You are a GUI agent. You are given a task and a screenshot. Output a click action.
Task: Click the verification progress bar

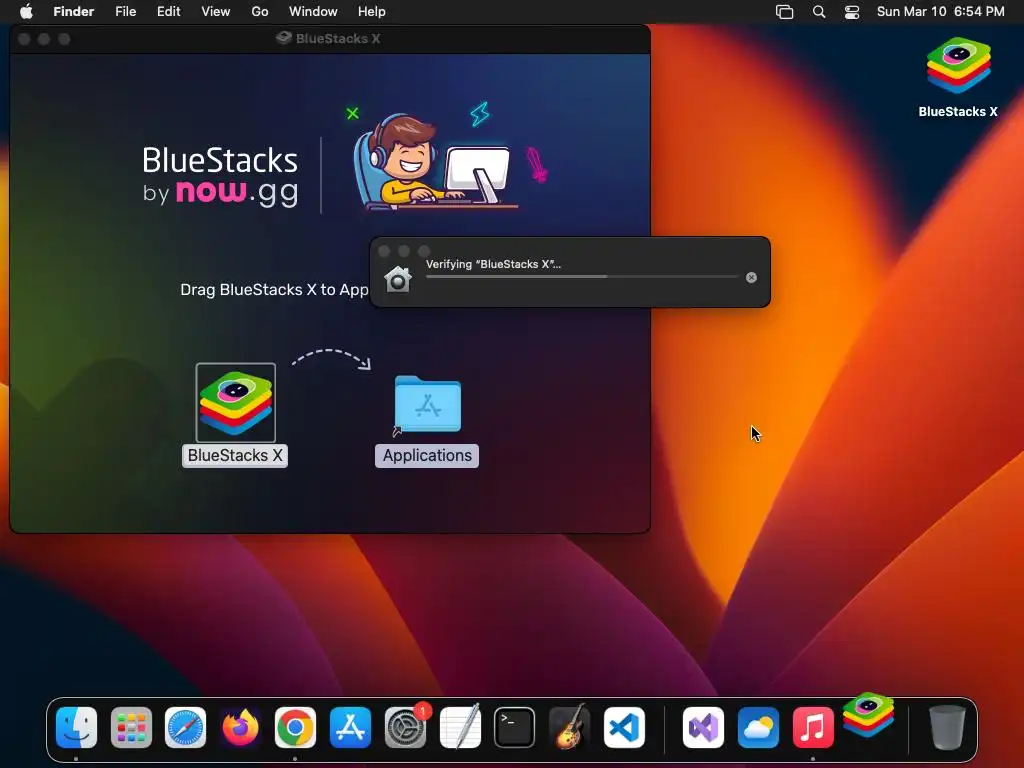(582, 277)
